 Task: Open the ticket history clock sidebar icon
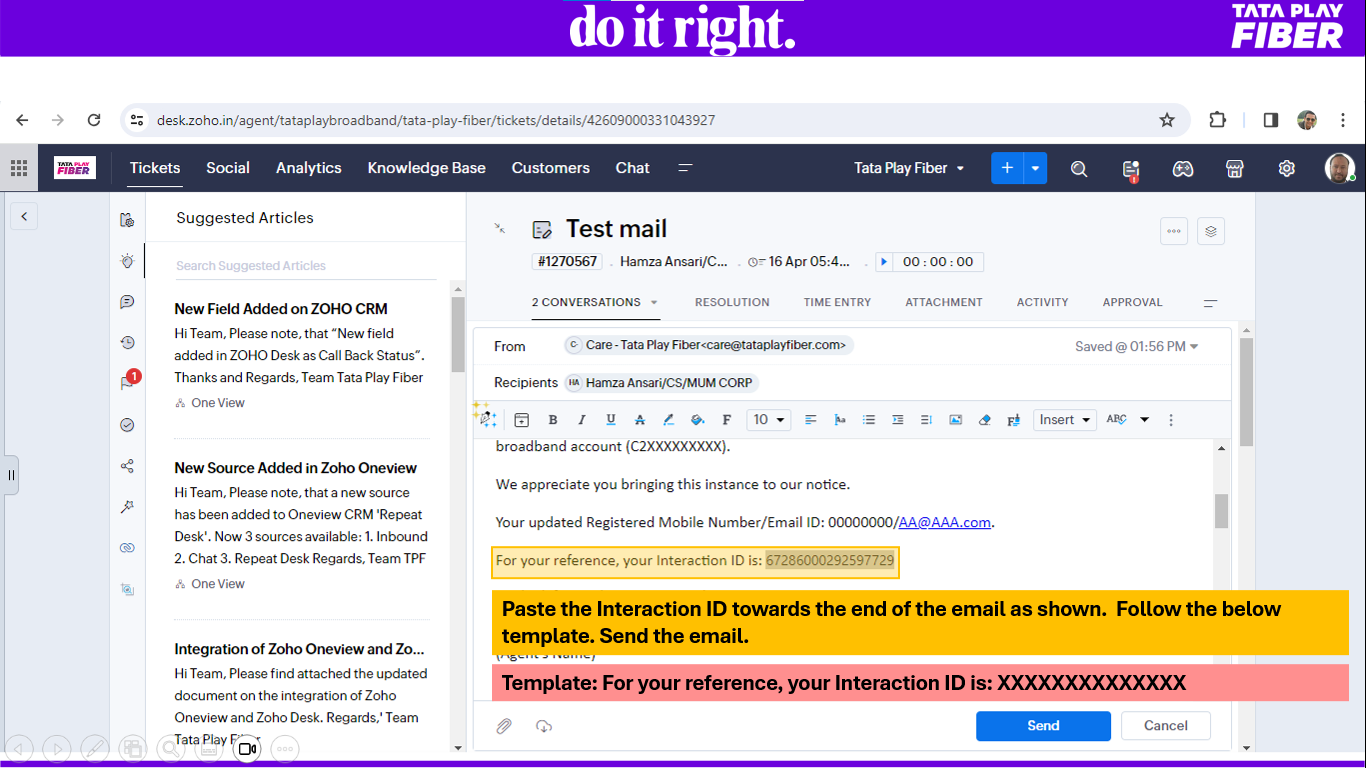pos(127,342)
